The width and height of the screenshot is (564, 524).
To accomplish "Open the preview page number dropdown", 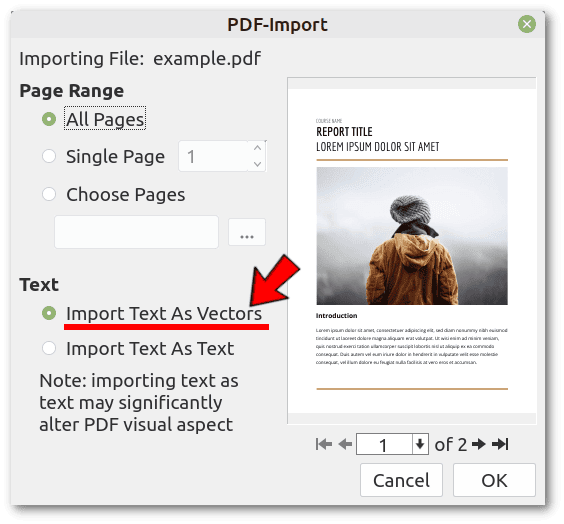I will click(420, 444).
